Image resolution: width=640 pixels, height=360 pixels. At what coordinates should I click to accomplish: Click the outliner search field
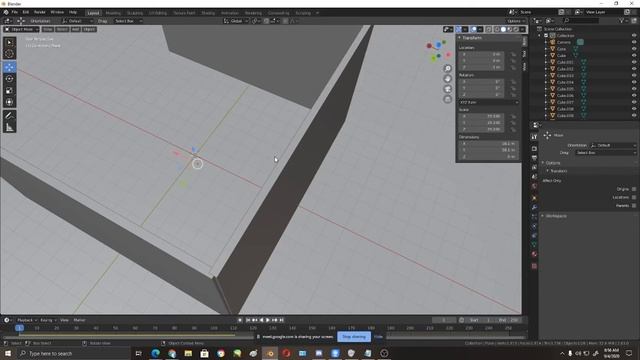coord(581,20)
